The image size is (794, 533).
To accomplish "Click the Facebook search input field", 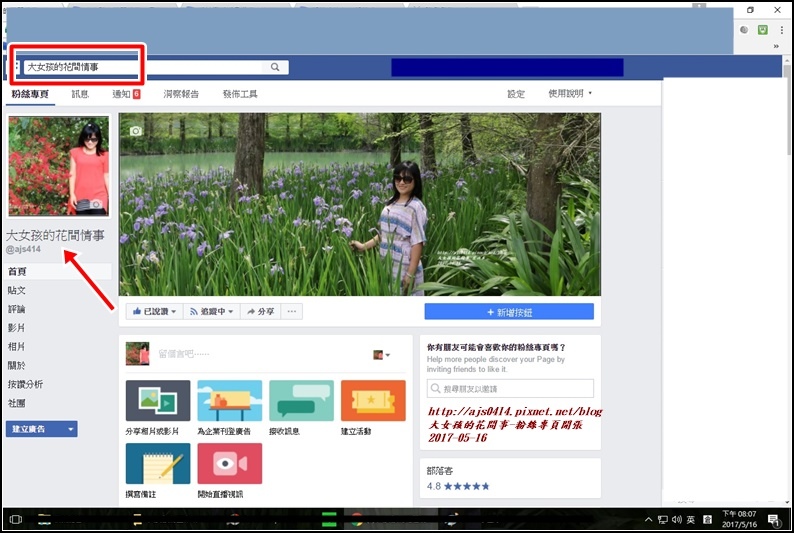I will point(143,67).
